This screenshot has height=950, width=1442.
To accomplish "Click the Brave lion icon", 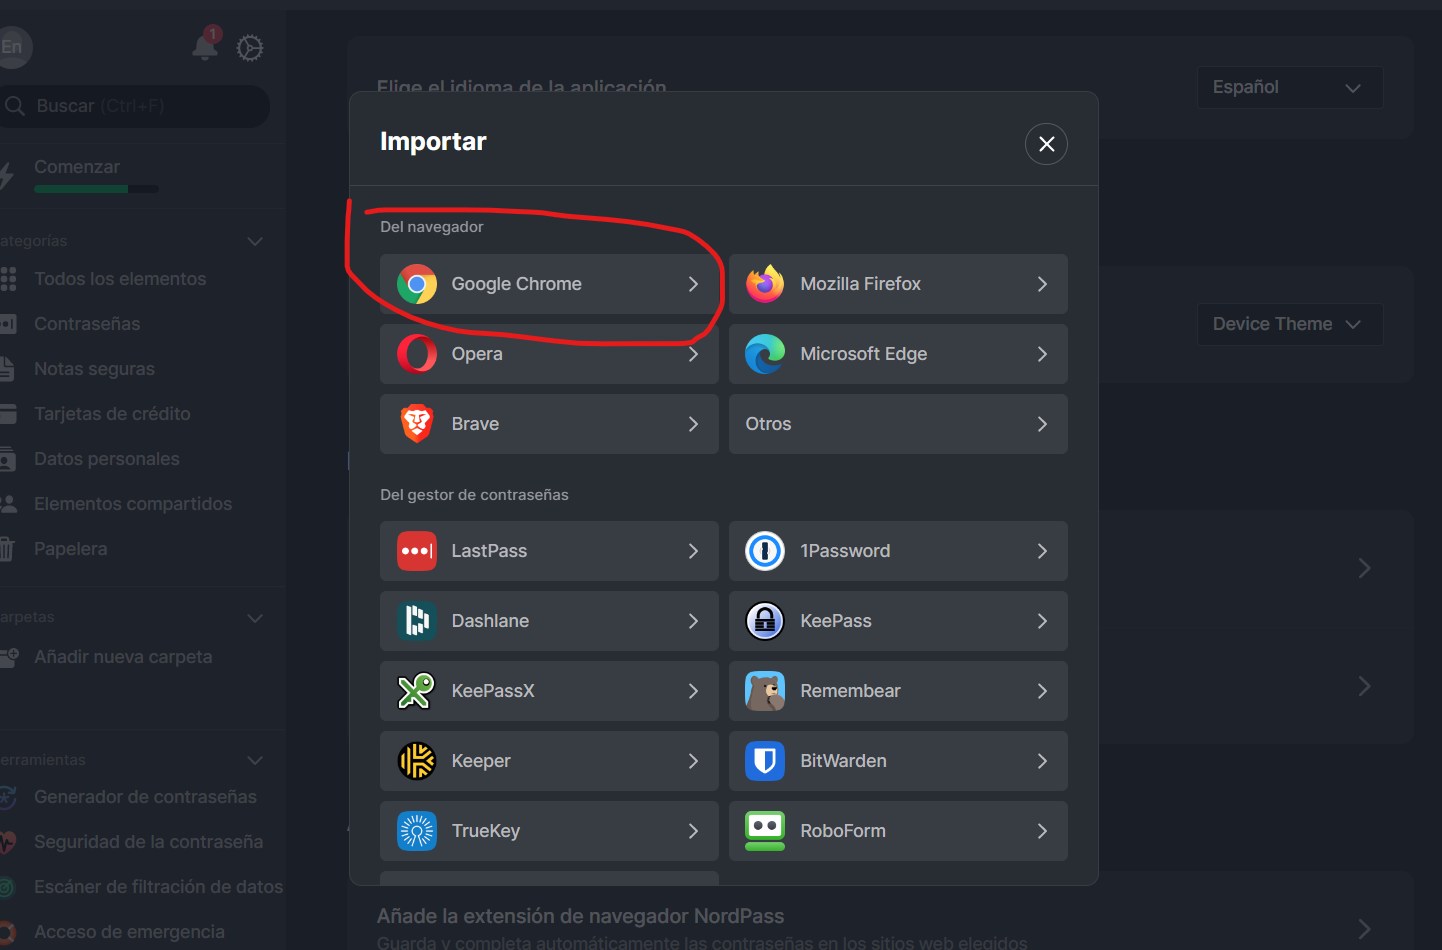I will [417, 424].
